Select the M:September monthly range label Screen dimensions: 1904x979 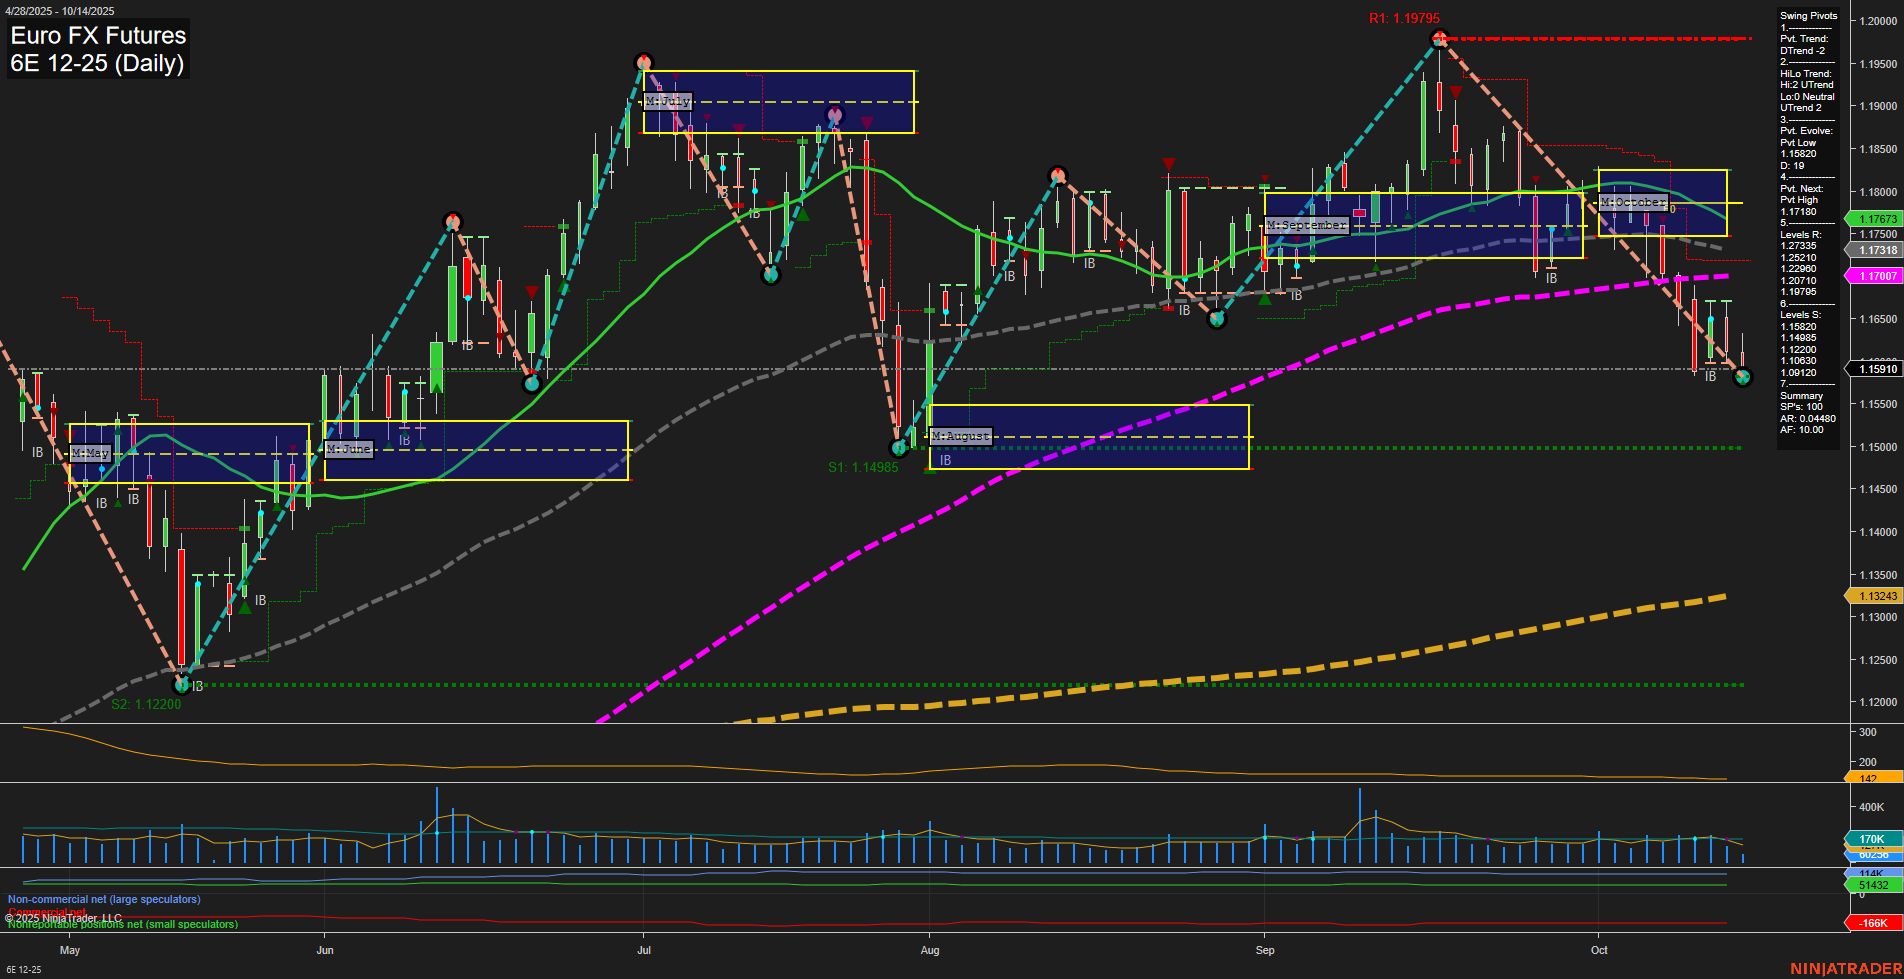pos(1305,225)
